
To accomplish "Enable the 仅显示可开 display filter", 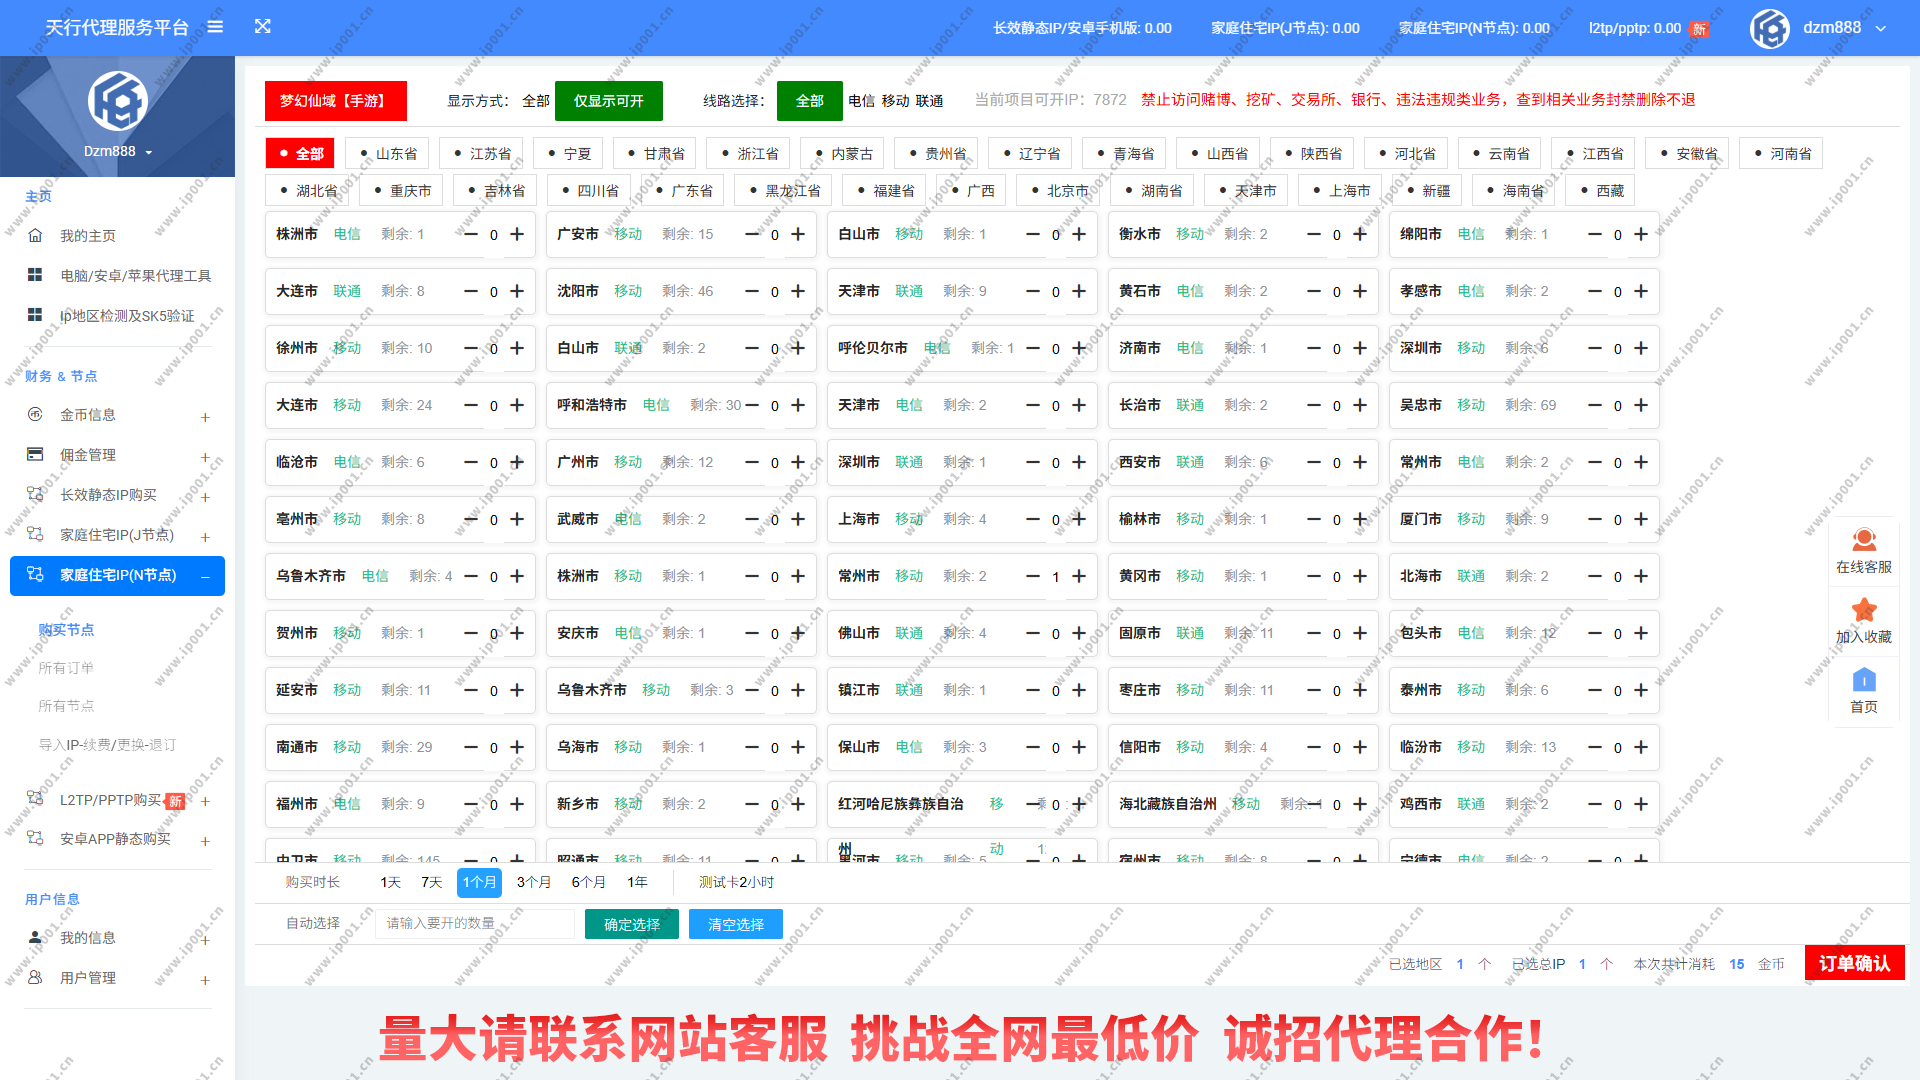I will (608, 101).
